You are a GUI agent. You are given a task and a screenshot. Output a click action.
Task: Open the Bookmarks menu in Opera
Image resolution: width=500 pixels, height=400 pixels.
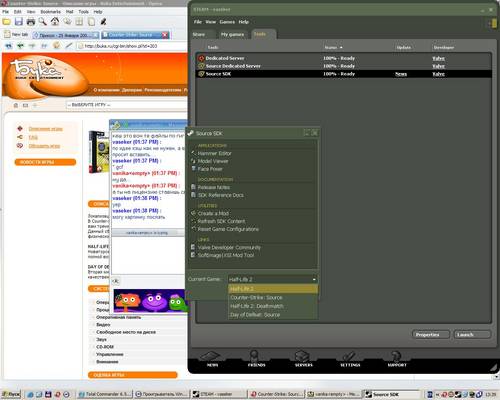51,12
